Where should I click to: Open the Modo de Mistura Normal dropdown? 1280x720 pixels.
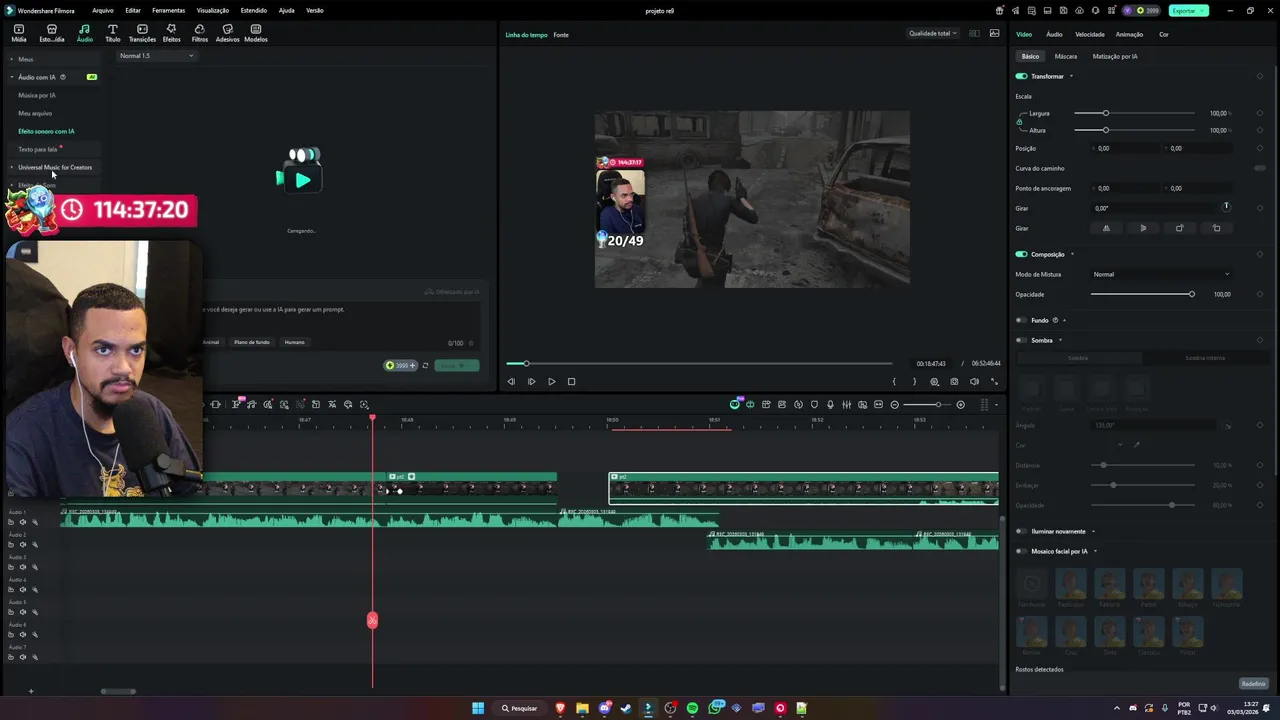point(1161,274)
